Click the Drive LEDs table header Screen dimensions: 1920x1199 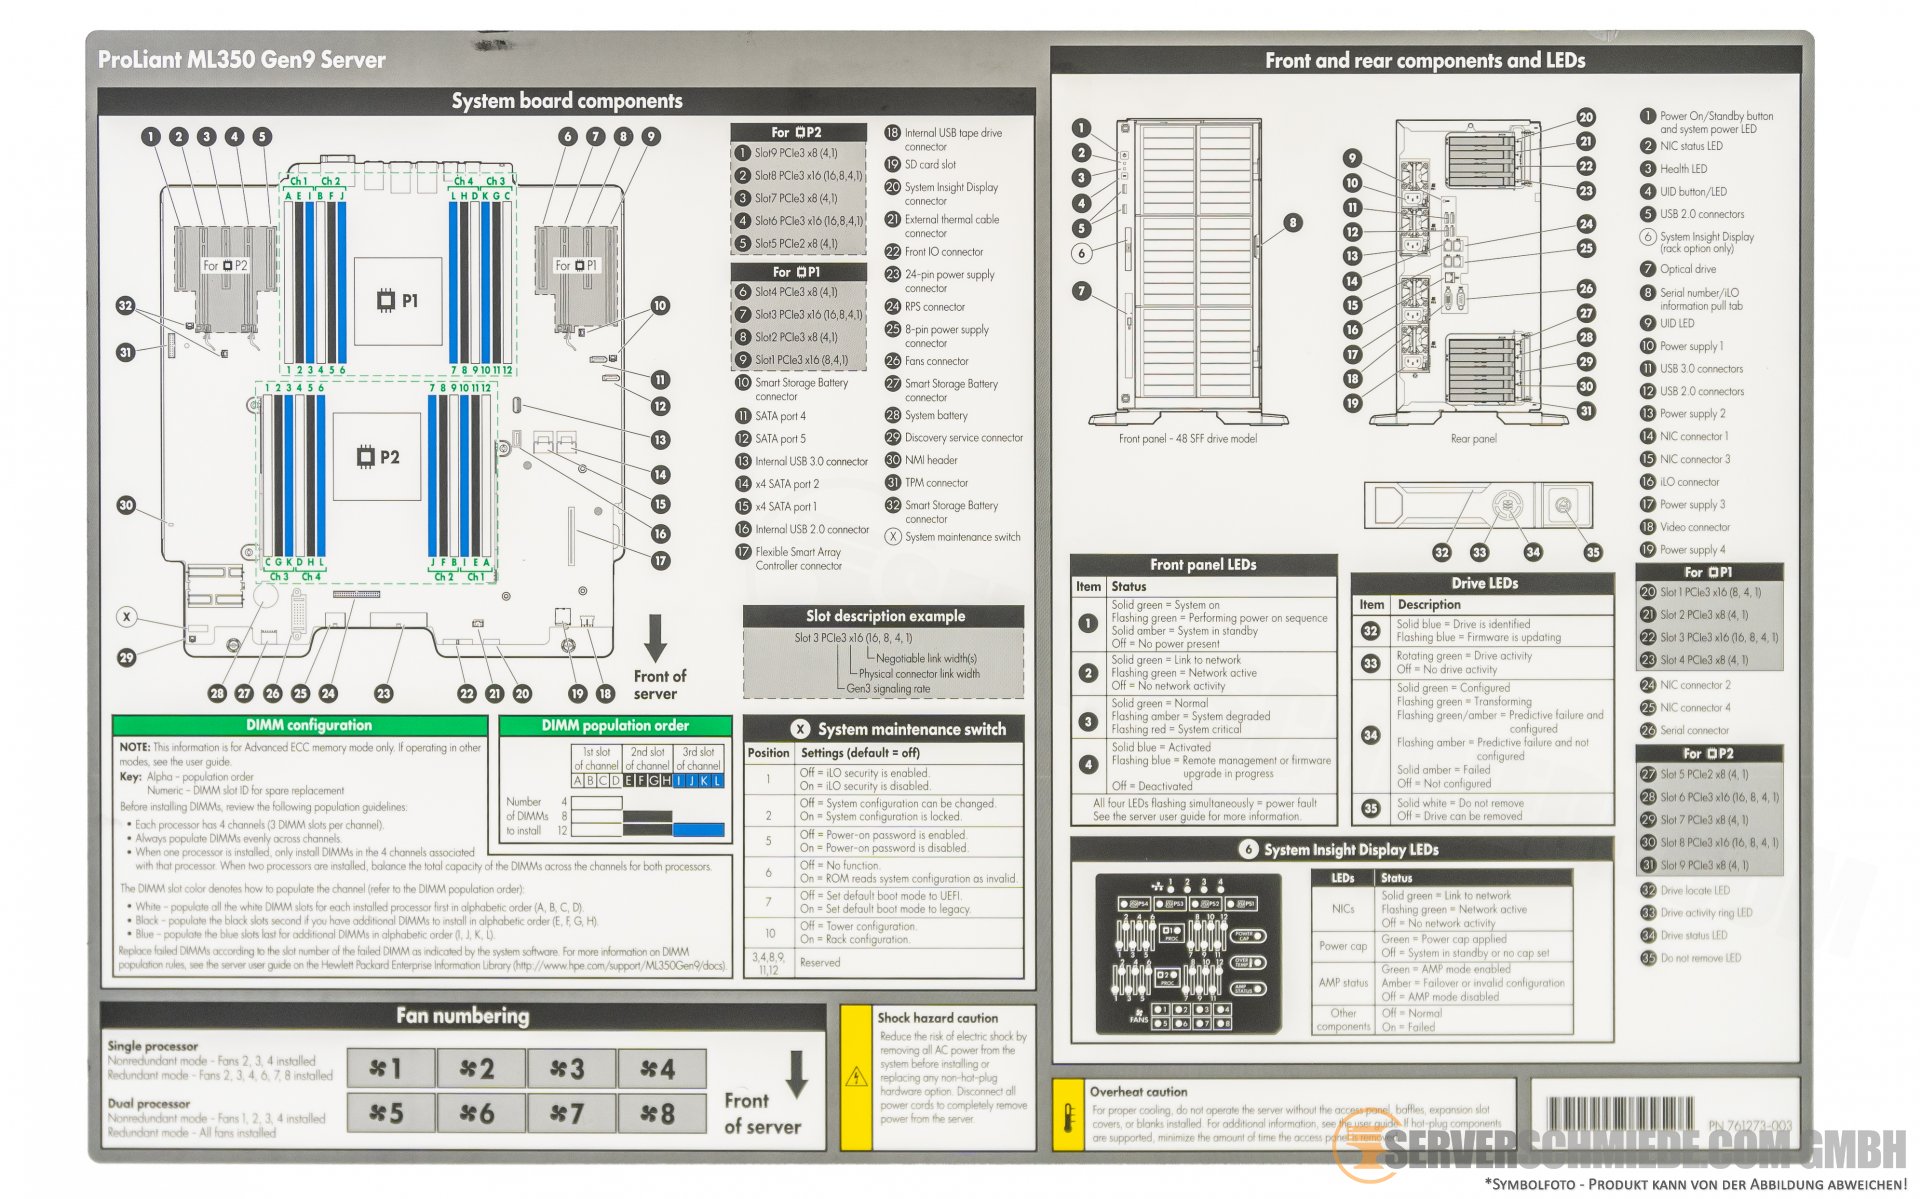click(1483, 583)
